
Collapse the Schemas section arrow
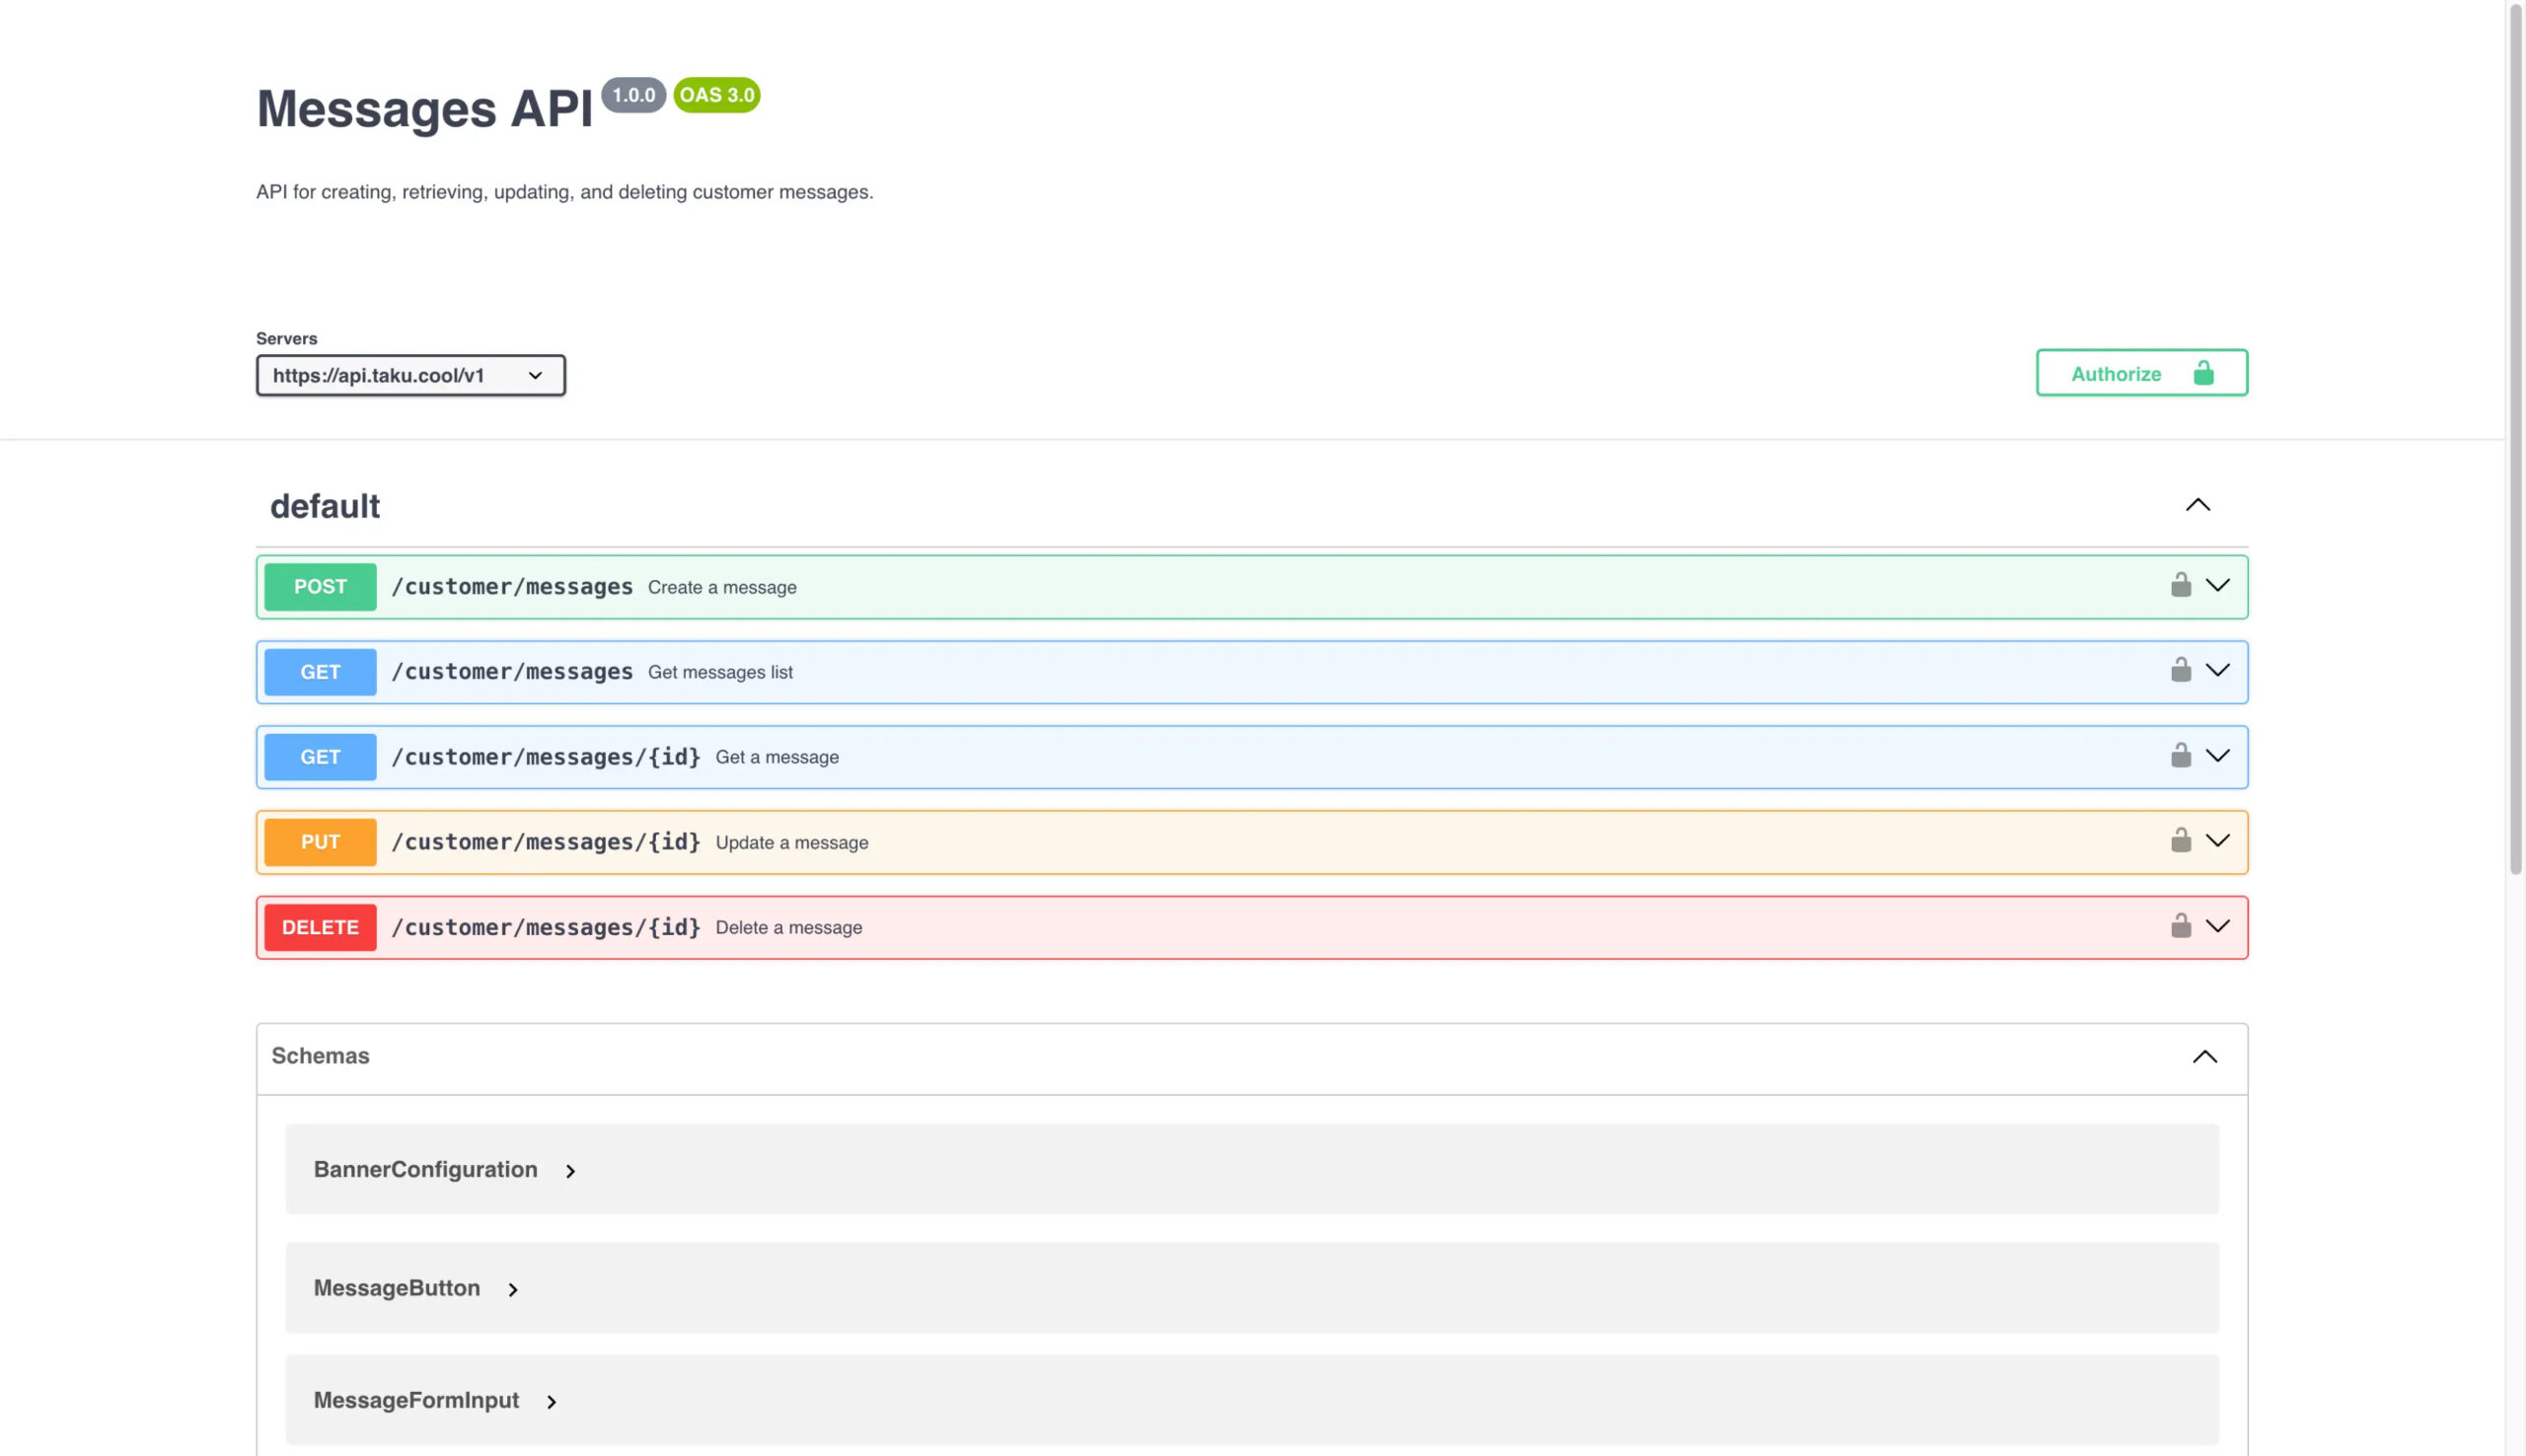pyautogui.click(x=2204, y=1057)
